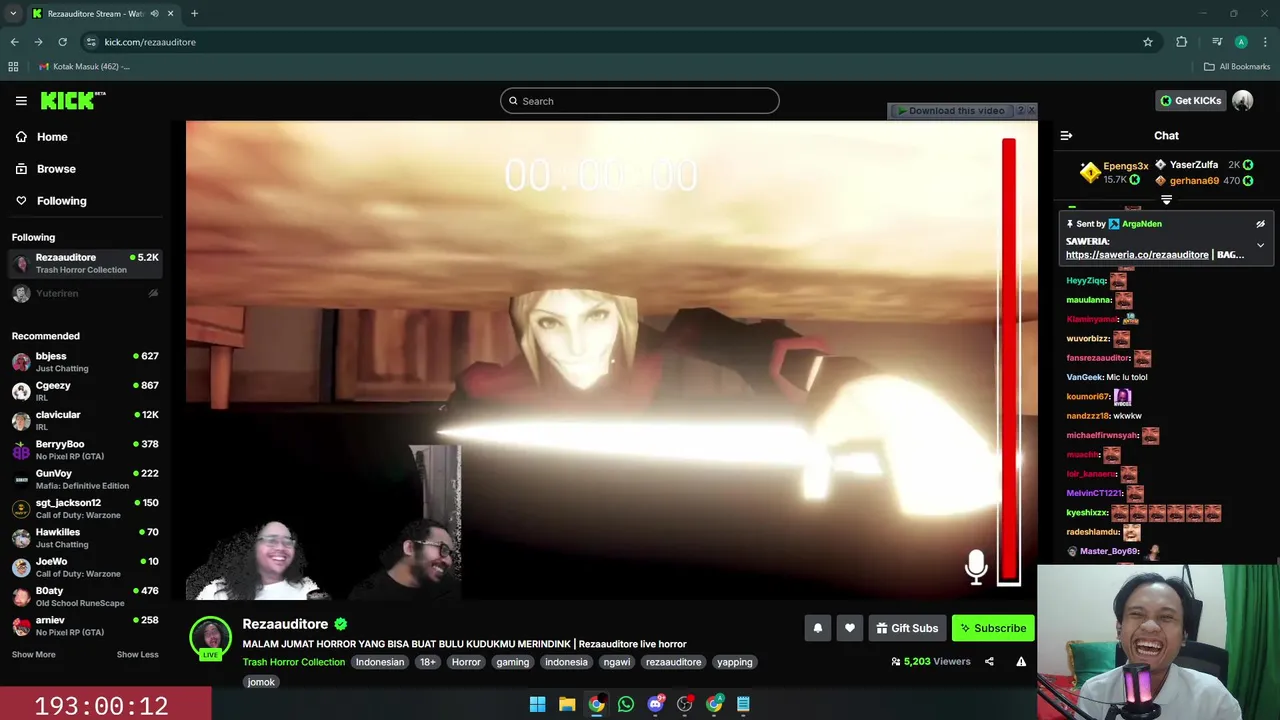Image resolution: width=1280 pixels, height=720 pixels.
Task: Open Rezaauditore in Following list
Action: click(85, 263)
